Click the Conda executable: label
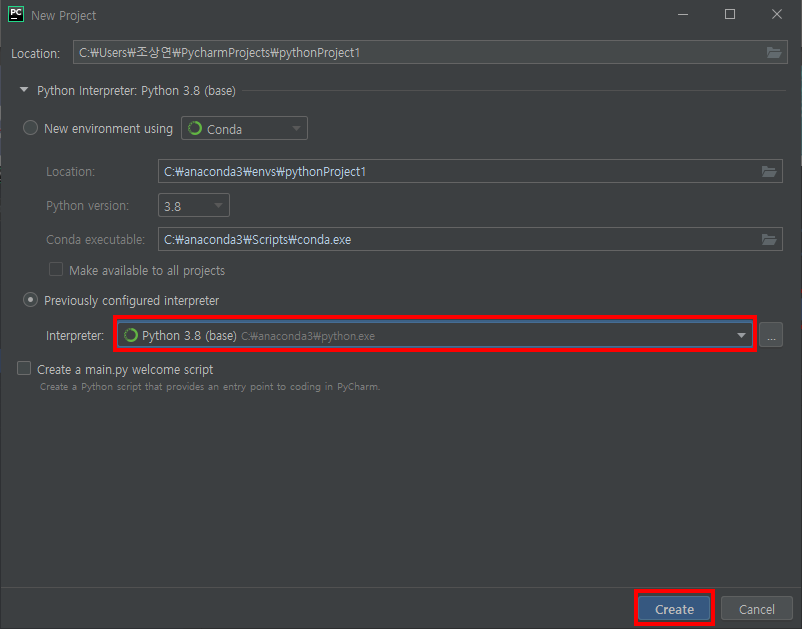The height and width of the screenshot is (629, 802). click(95, 239)
